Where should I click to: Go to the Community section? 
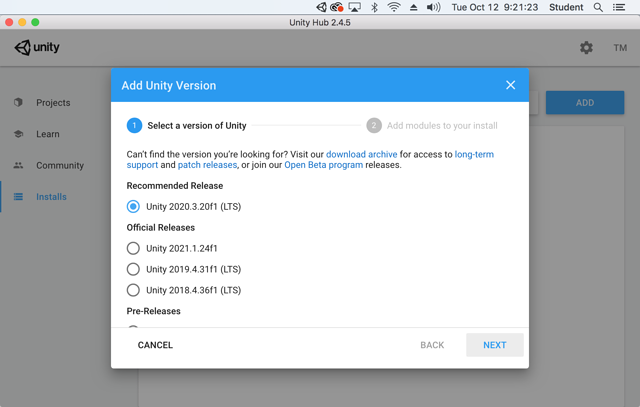(60, 165)
